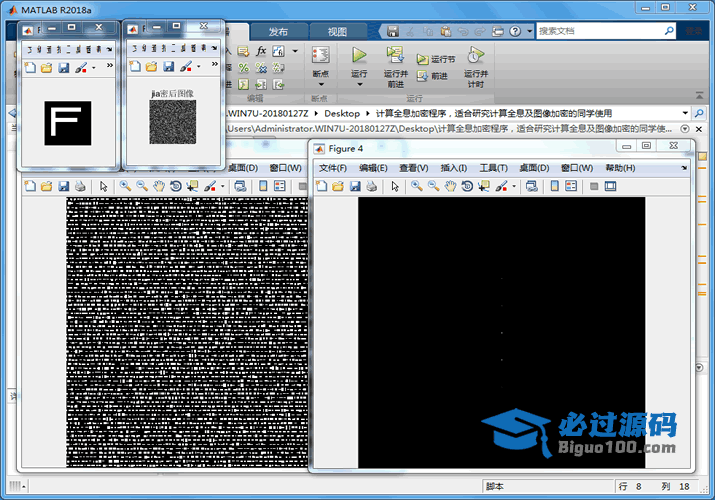The height and width of the screenshot is (500, 715).
Task: Expand toolbar overflow chevron in encrypted image figure
Action: point(213,66)
